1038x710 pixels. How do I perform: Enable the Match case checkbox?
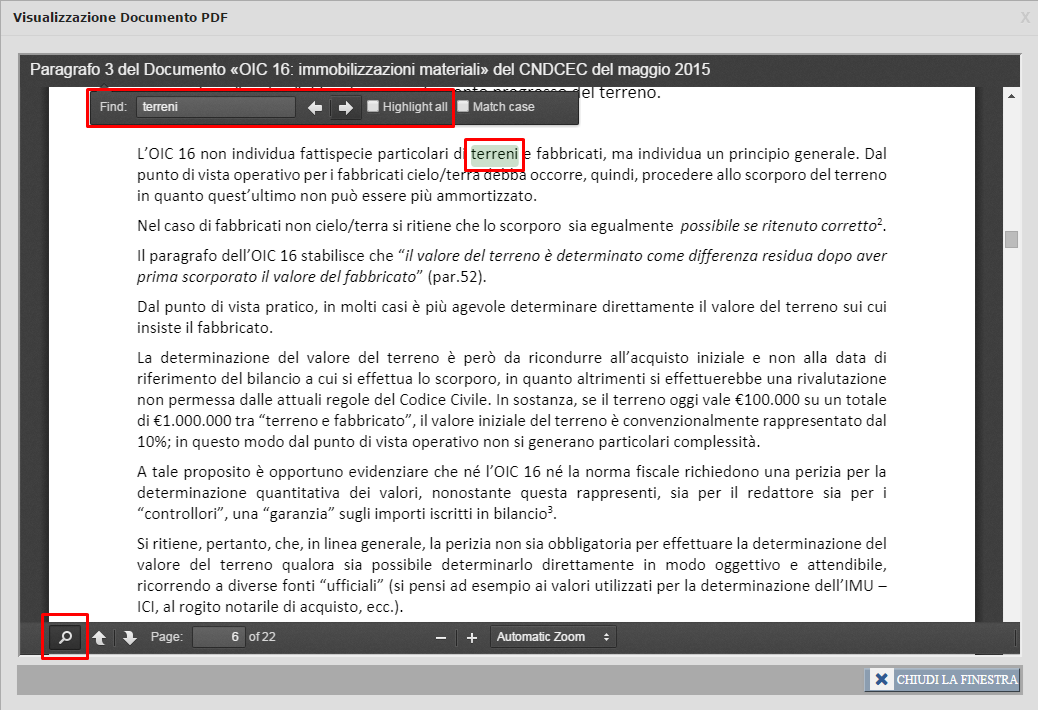click(463, 106)
